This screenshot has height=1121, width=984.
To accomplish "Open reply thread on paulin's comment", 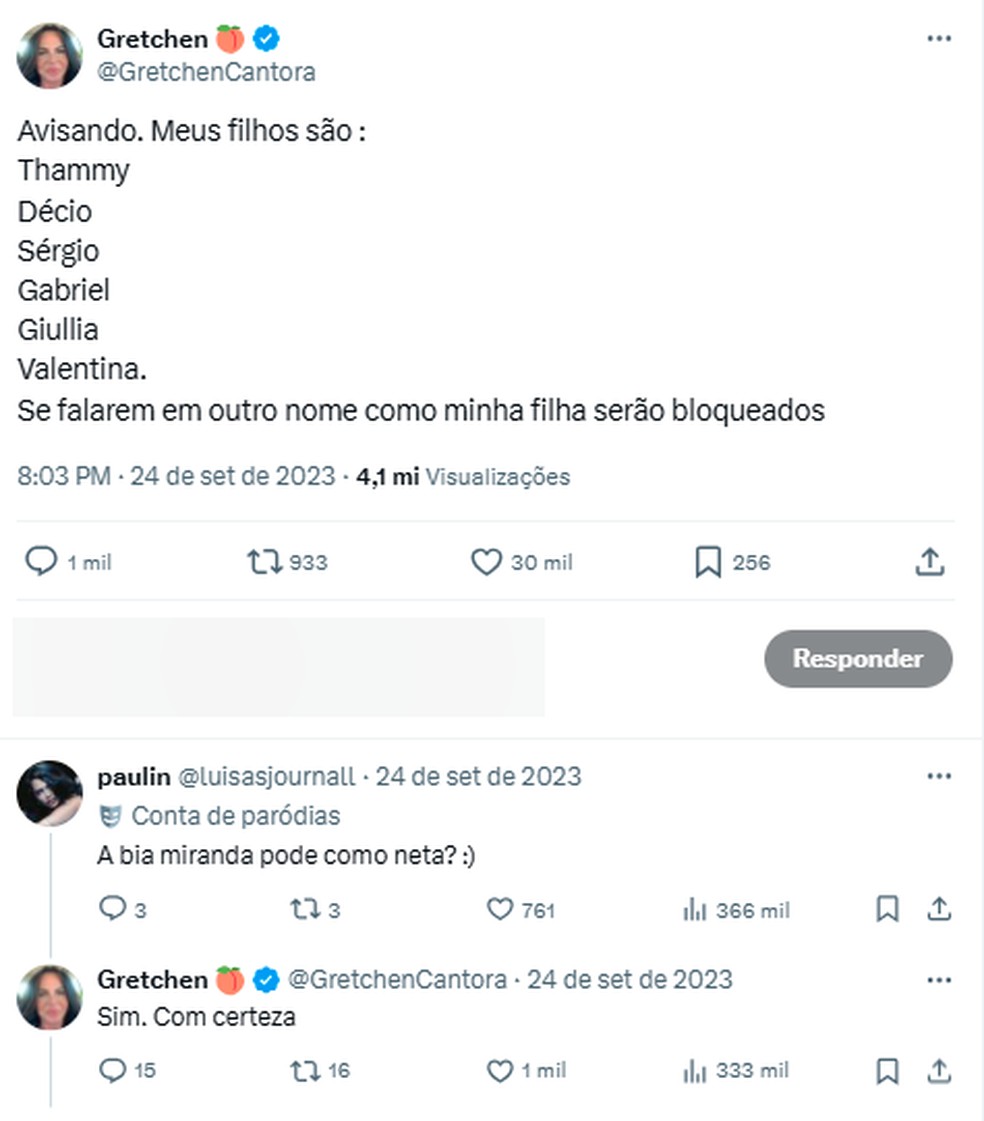I will coord(112,909).
